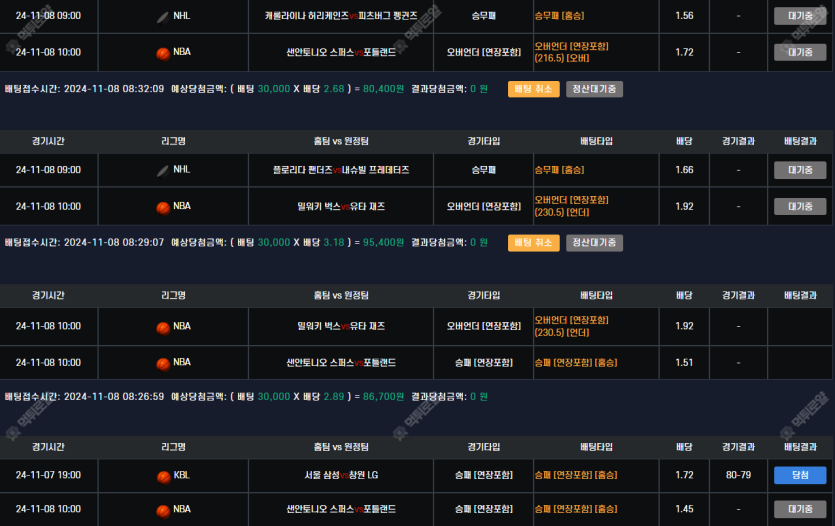
Task: Click the NBA basketball icon in the 1.51 odds San Antonio row
Action: click(x=163, y=363)
